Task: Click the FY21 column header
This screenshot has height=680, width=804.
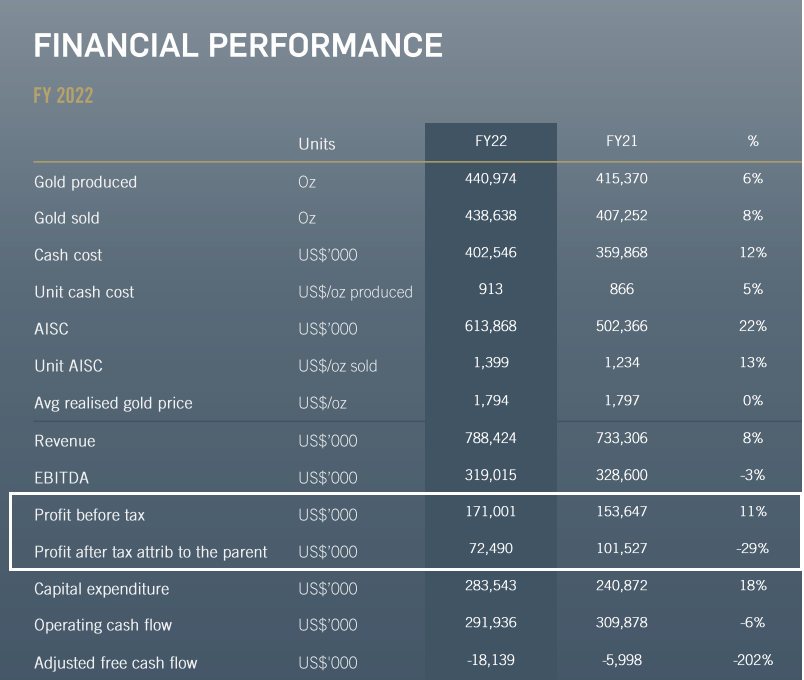Action: click(x=621, y=141)
